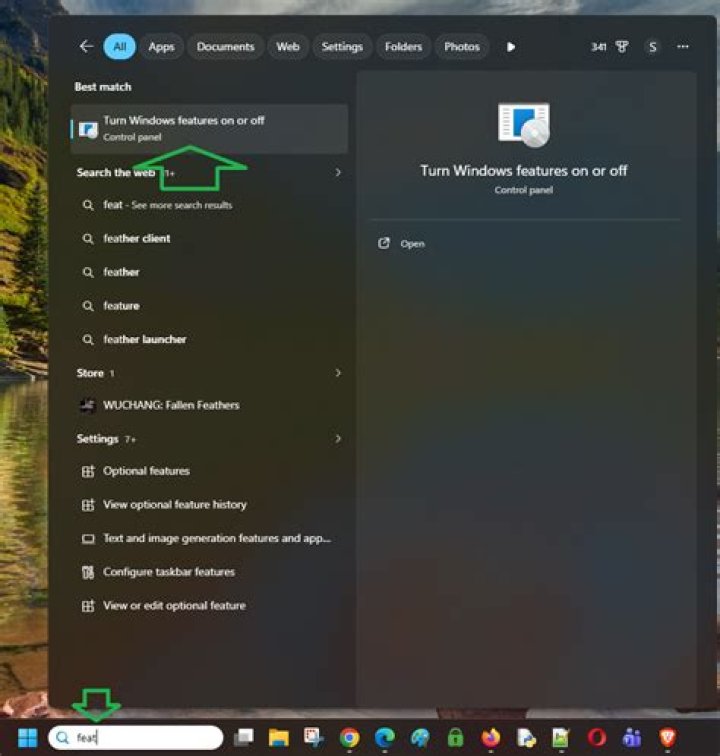Image resolution: width=720 pixels, height=756 pixels.
Task: Expand the Store section chevron
Action: tap(338, 373)
